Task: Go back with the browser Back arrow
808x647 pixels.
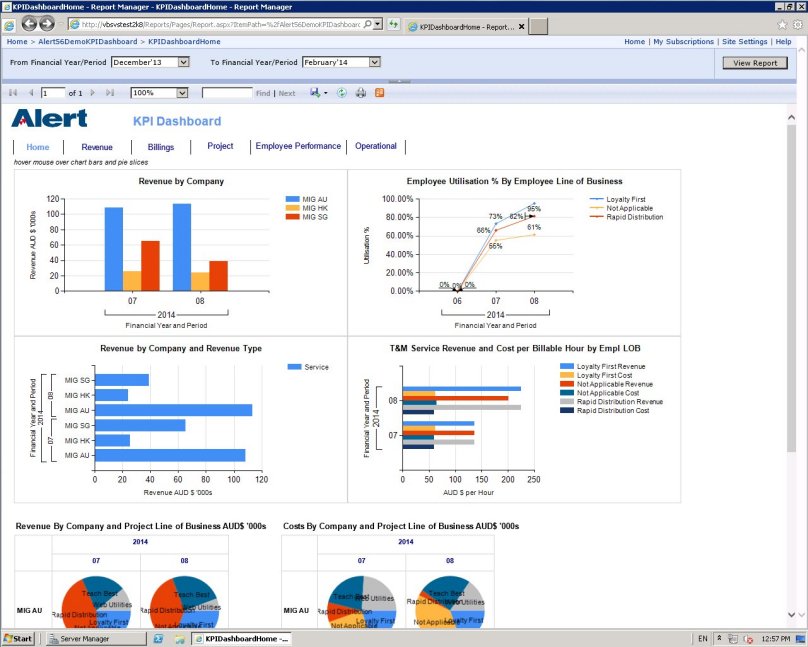Action: click(x=29, y=24)
